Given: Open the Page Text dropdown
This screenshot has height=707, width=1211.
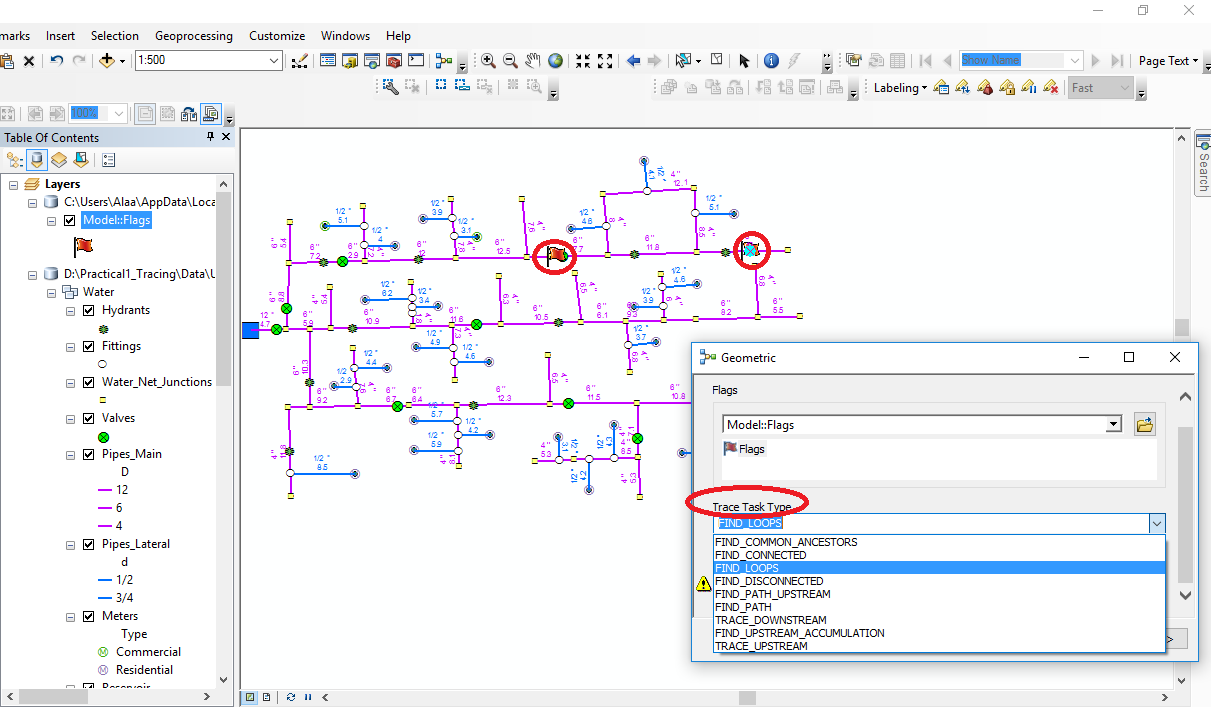Looking at the screenshot, I should click(1169, 60).
